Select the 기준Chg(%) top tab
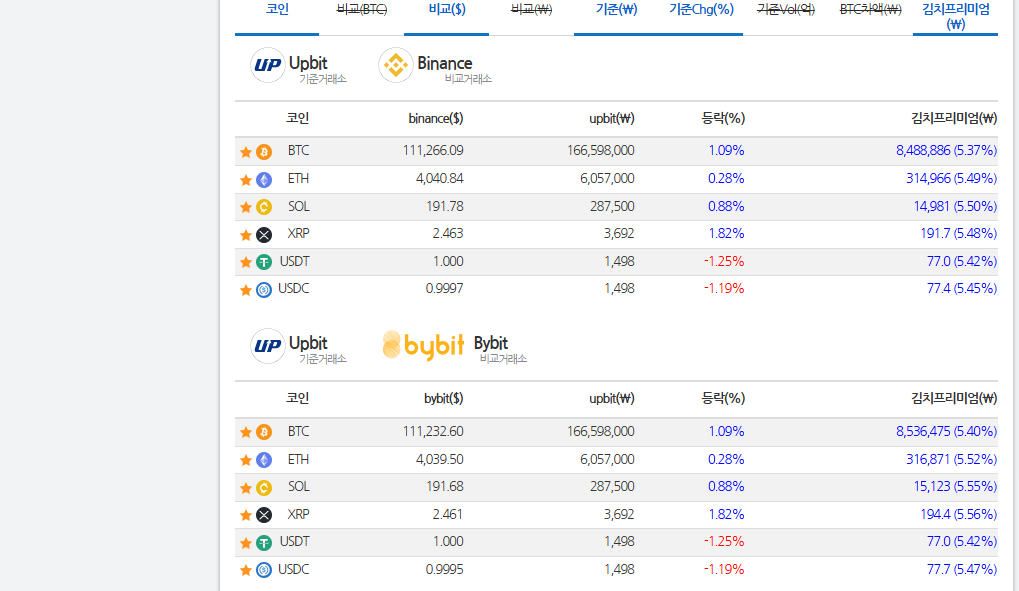Screen dimensions: 1019x591 701,10
